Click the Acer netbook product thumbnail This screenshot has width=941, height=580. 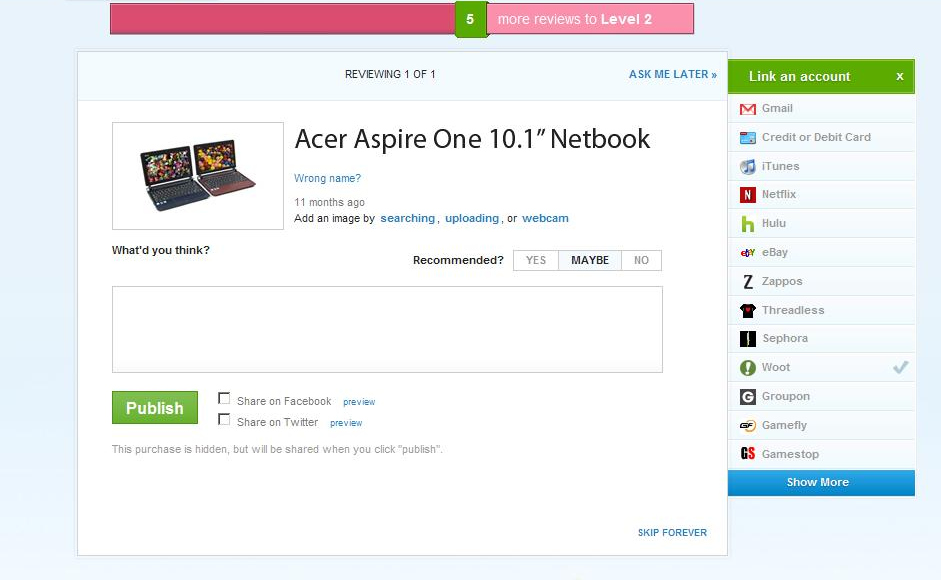(197, 176)
